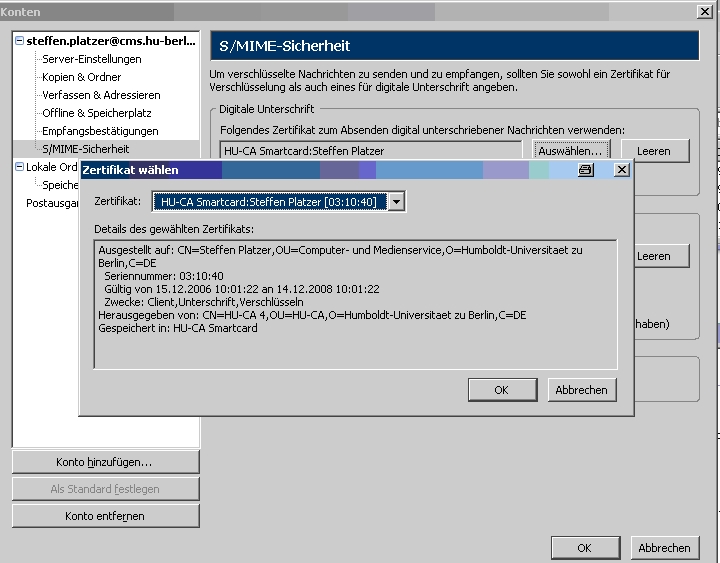Close the Zertifikat wählen dialog
720x563 pixels.
point(621,170)
